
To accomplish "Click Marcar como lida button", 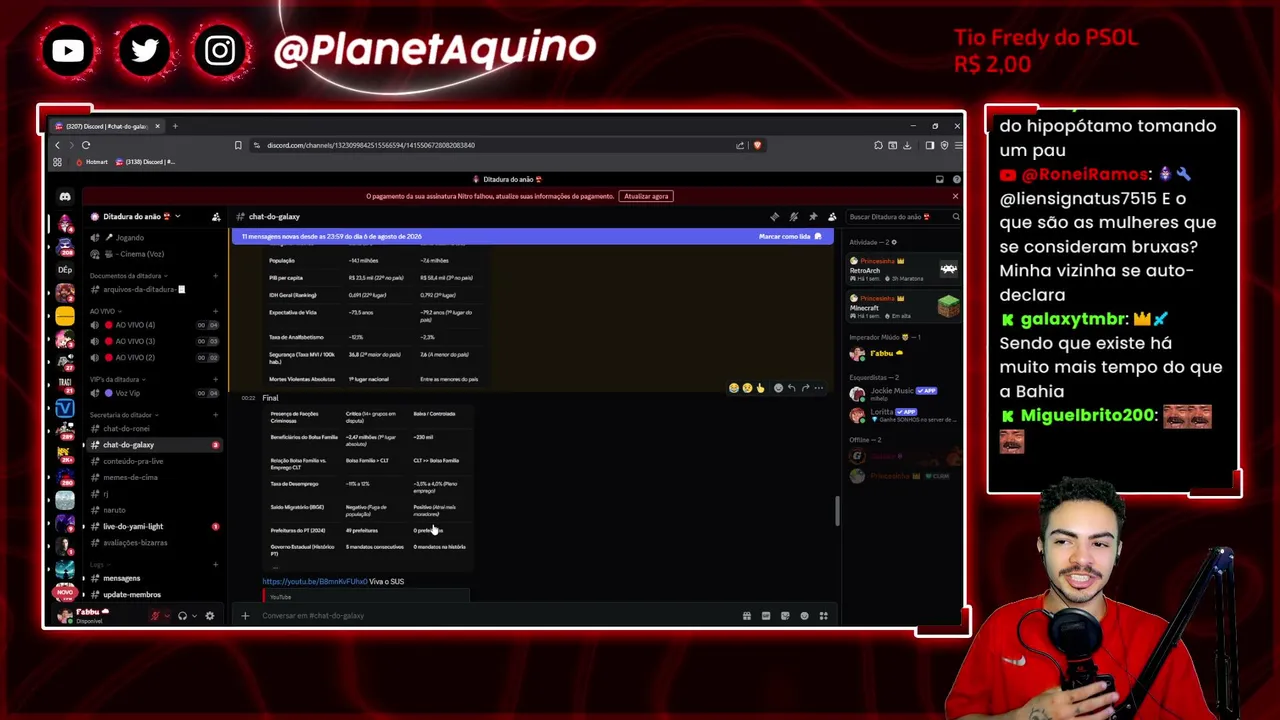I will tap(790, 237).
